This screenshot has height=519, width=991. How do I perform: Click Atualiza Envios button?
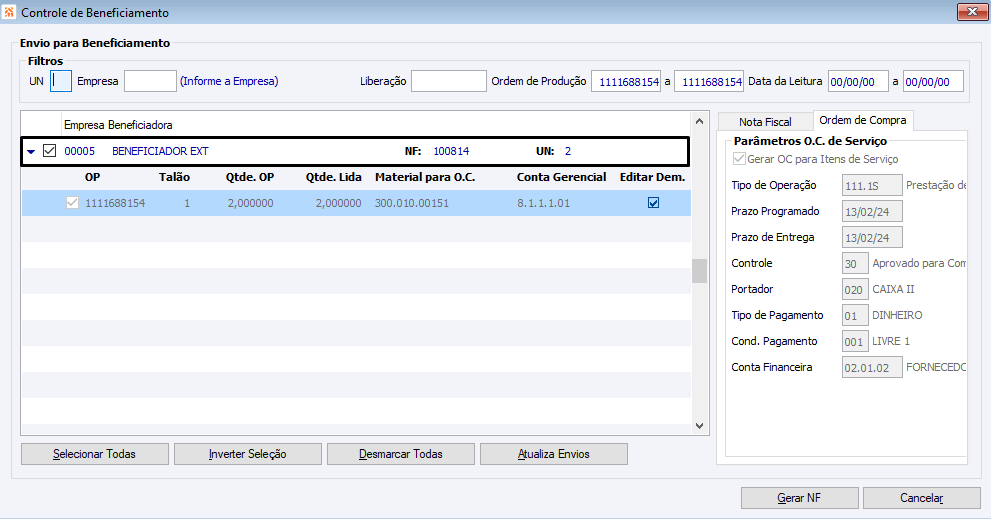[x=554, y=454]
